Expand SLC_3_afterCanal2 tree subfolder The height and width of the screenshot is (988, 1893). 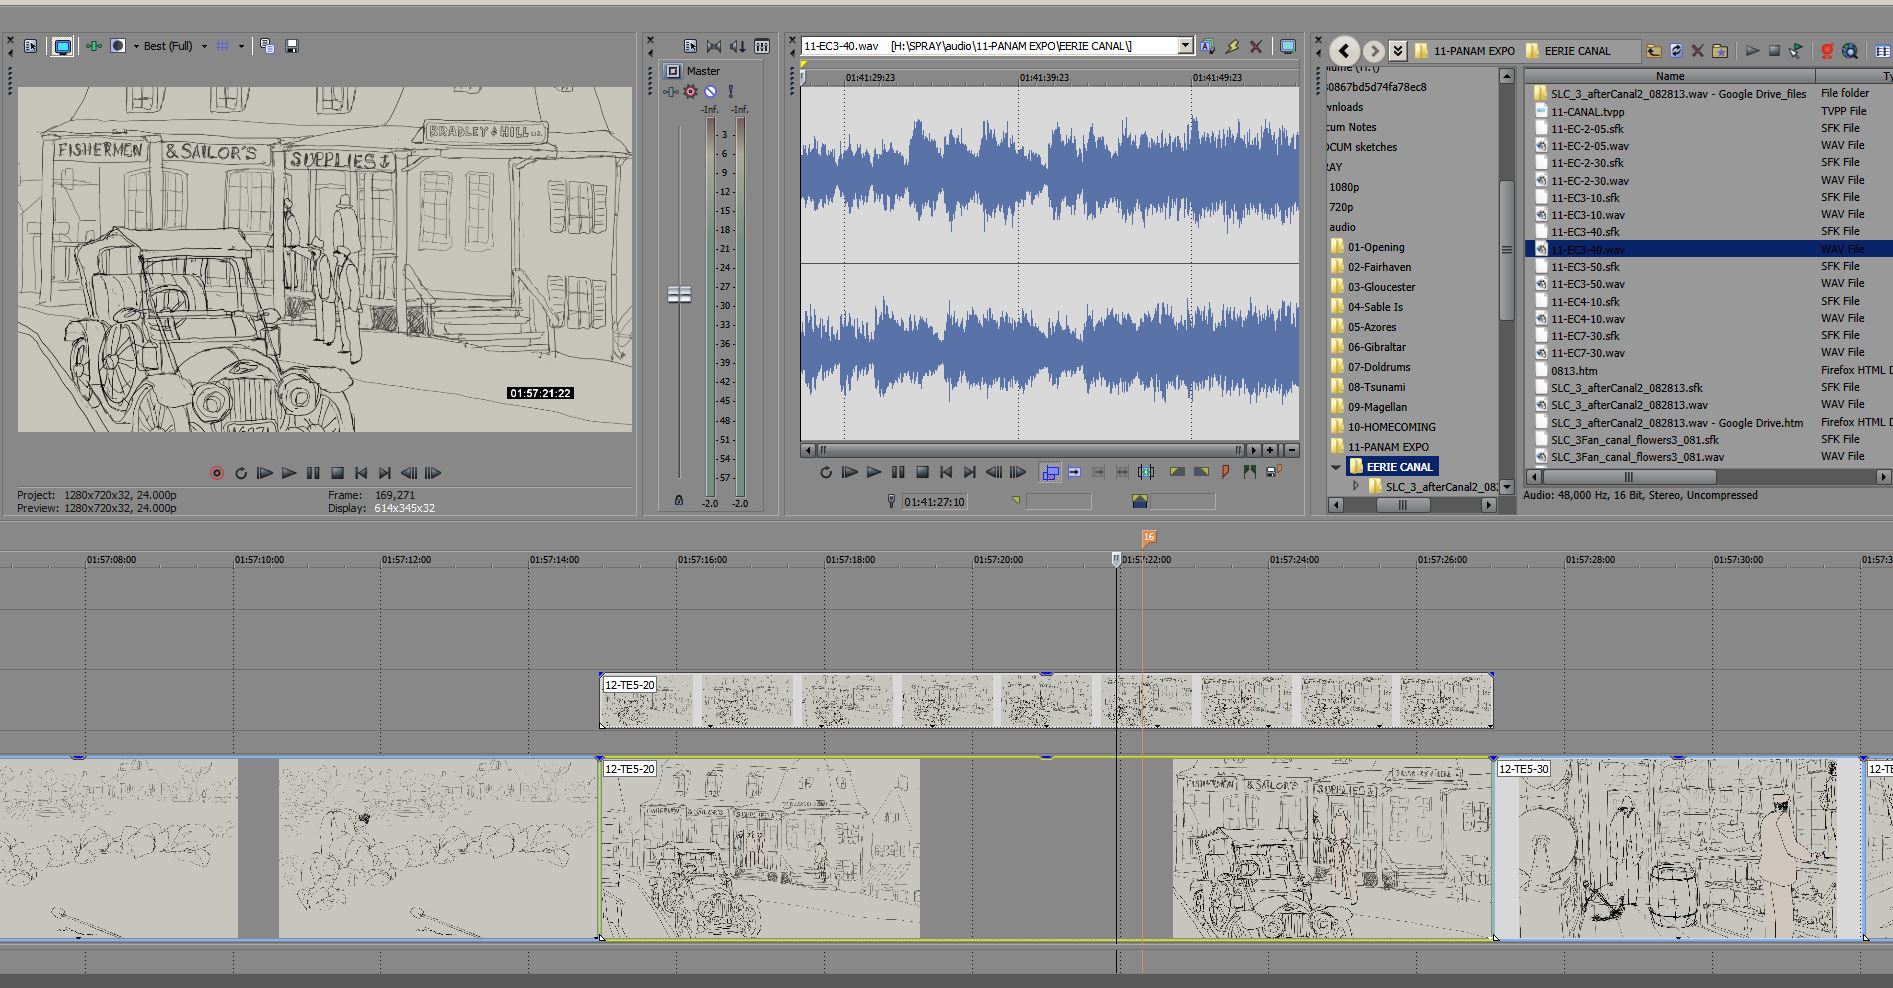coord(1356,486)
